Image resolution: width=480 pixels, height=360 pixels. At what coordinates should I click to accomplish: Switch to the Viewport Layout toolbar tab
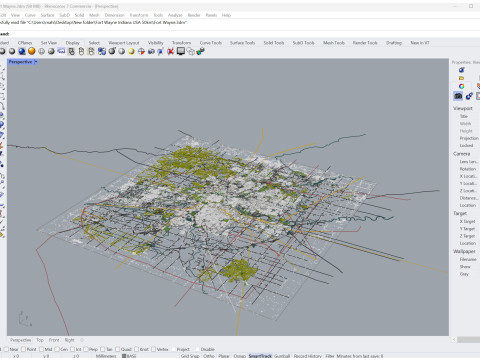click(x=124, y=43)
